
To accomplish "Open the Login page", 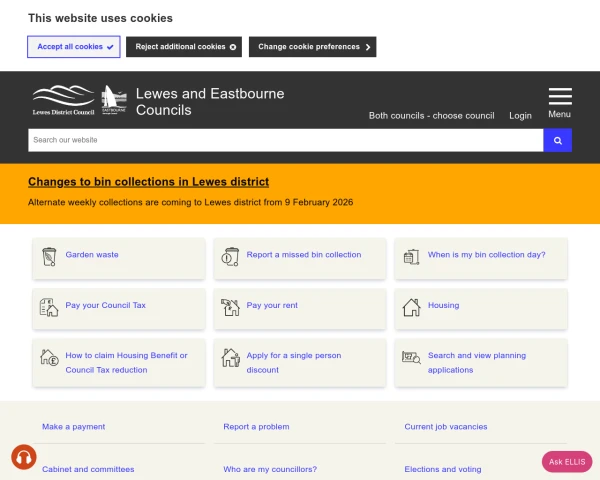I will [520, 116].
